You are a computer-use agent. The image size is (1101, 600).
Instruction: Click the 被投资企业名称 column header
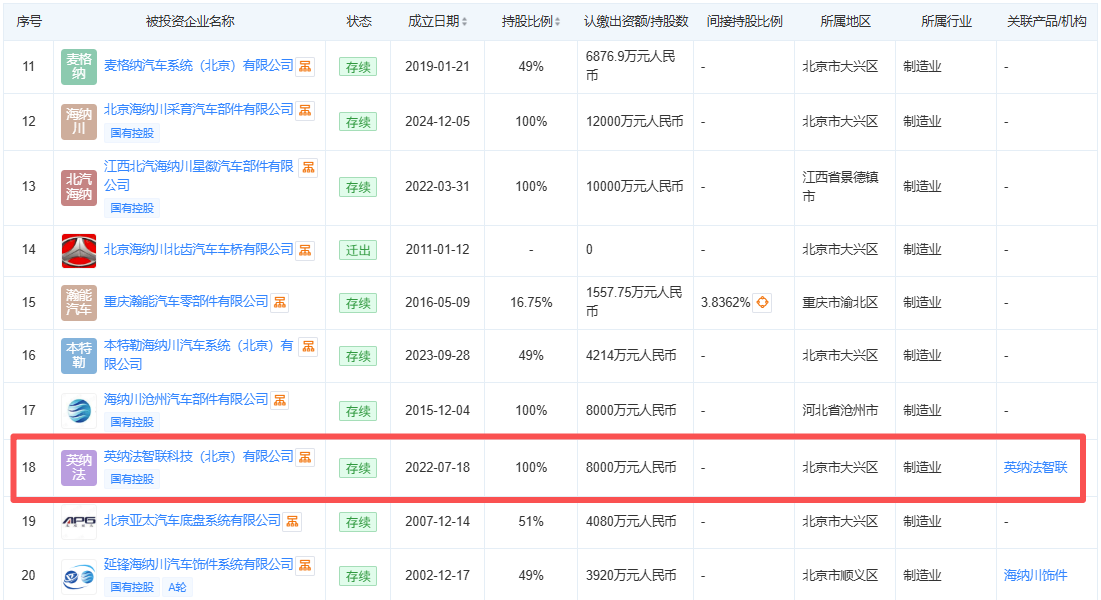[190, 22]
